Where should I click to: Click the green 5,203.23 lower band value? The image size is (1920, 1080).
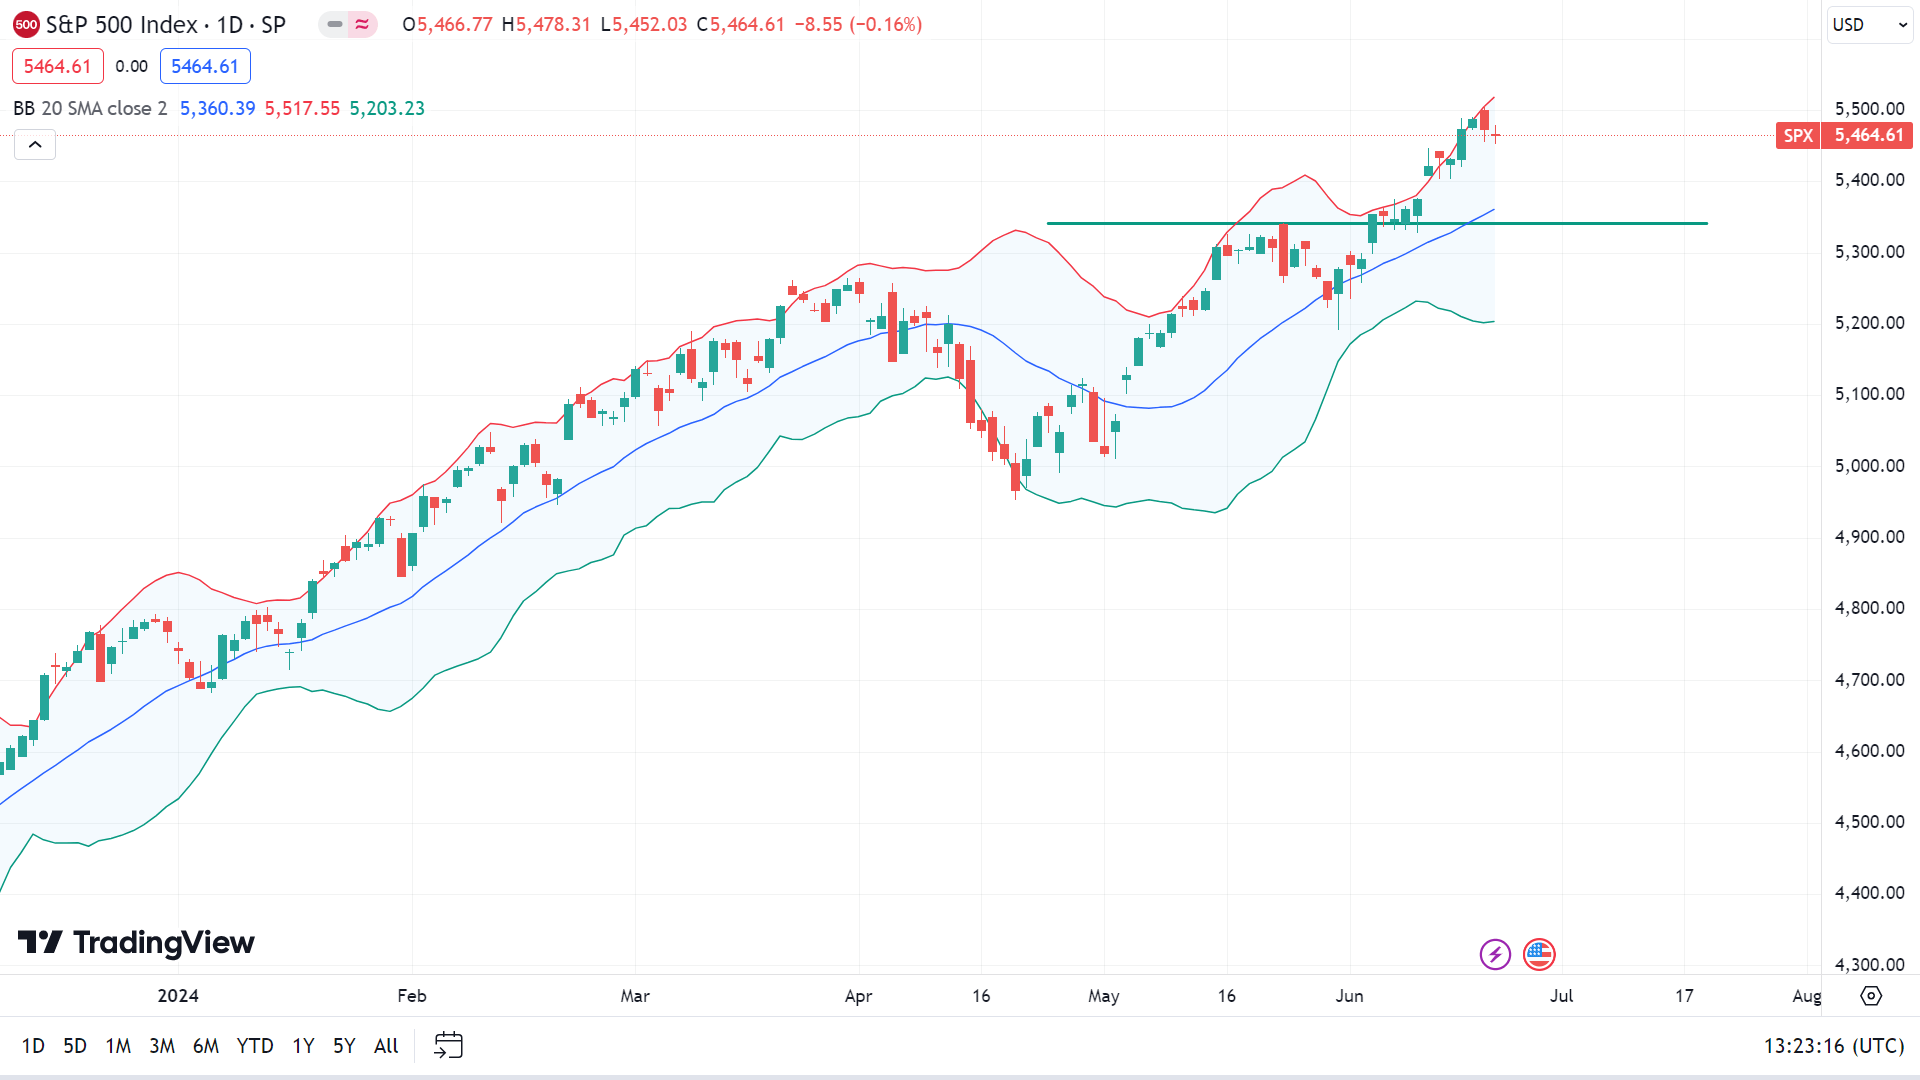[x=387, y=108]
